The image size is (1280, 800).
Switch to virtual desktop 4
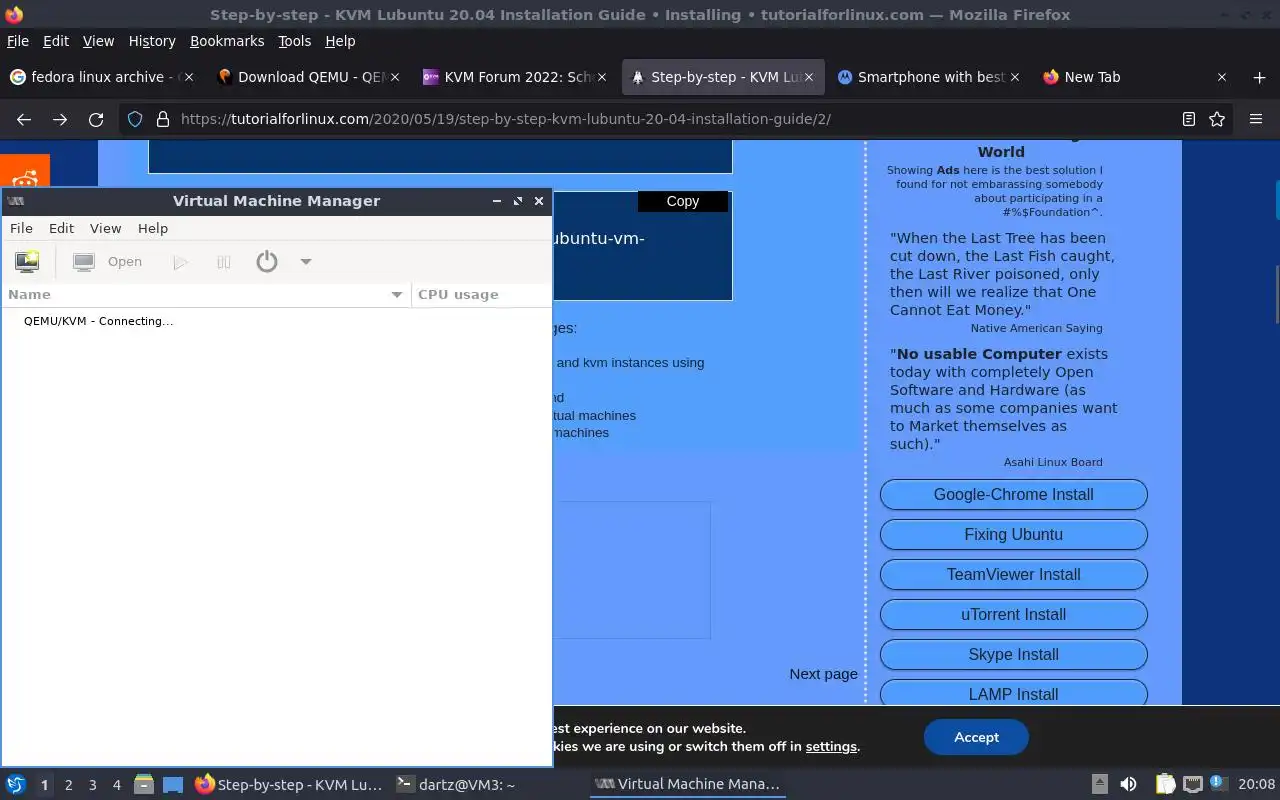pos(117,785)
